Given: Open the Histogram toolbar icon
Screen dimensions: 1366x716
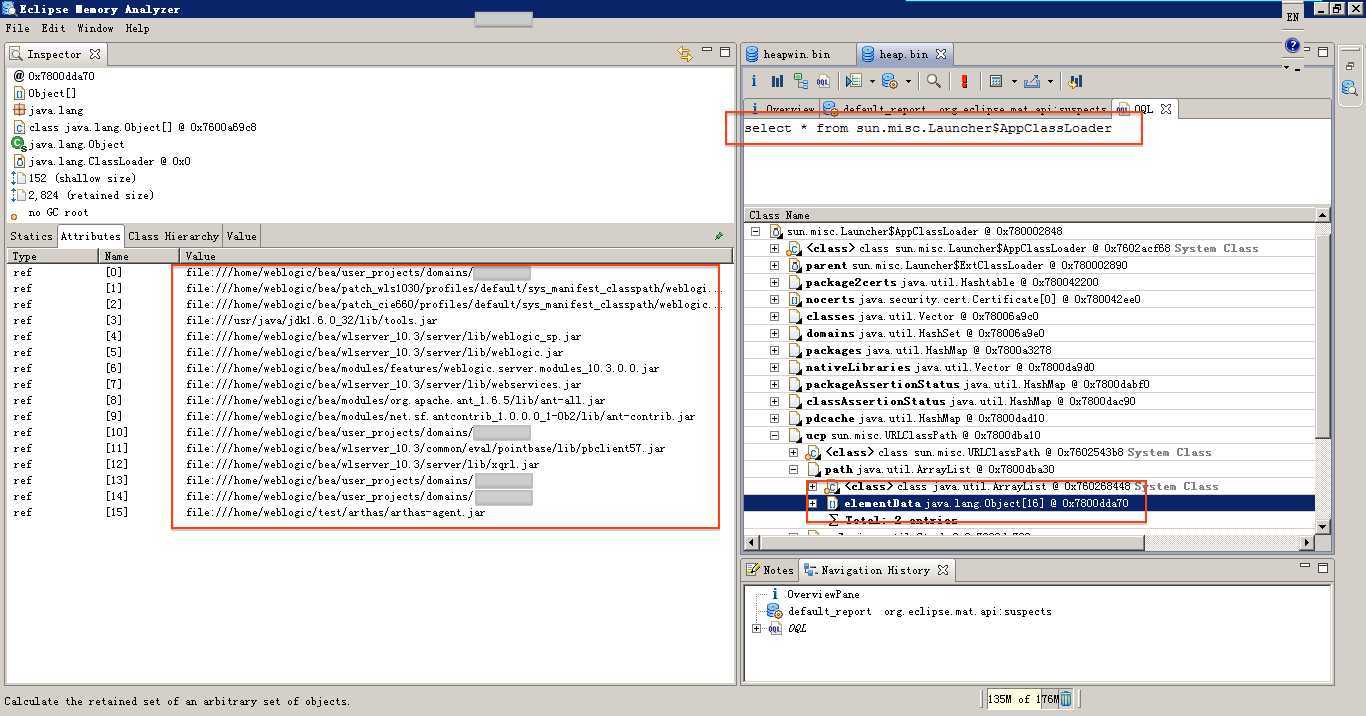Looking at the screenshot, I should (x=777, y=81).
